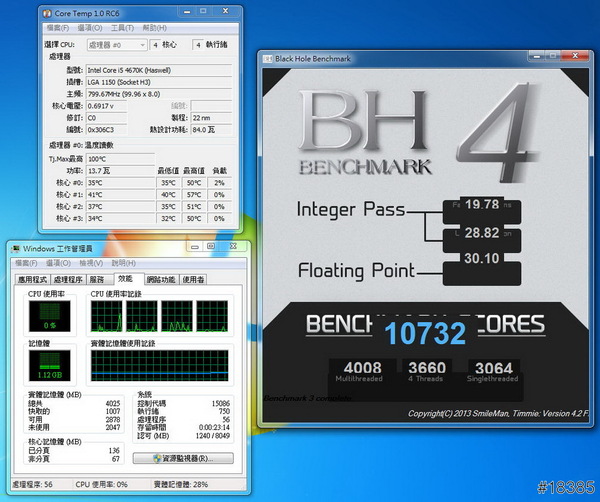
Task: Click the Integer Pass result 19.78
Action: pyautogui.click(x=482, y=204)
